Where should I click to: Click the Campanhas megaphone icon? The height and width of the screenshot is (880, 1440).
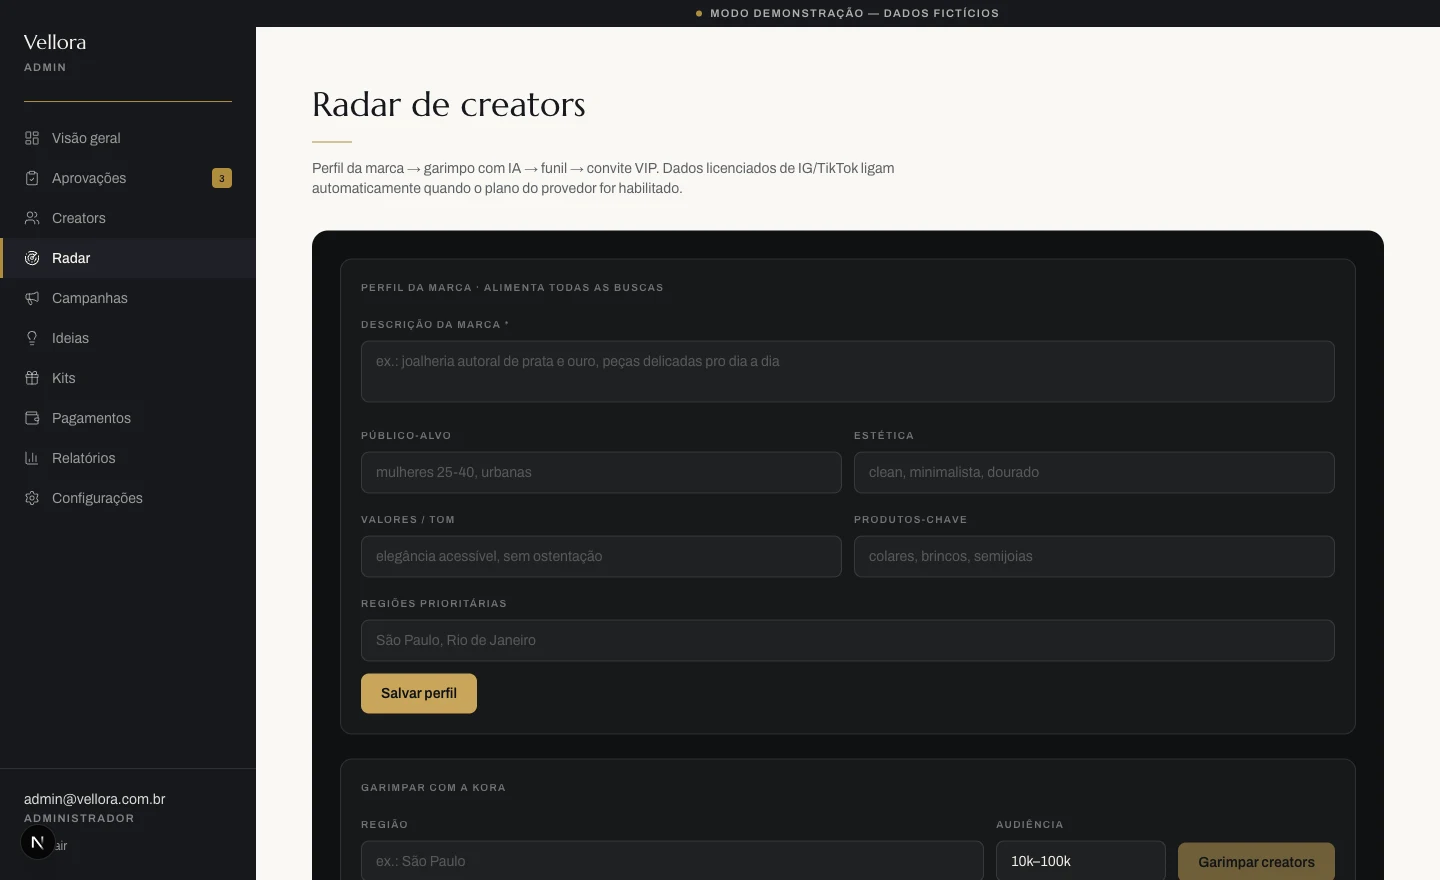pos(32,298)
